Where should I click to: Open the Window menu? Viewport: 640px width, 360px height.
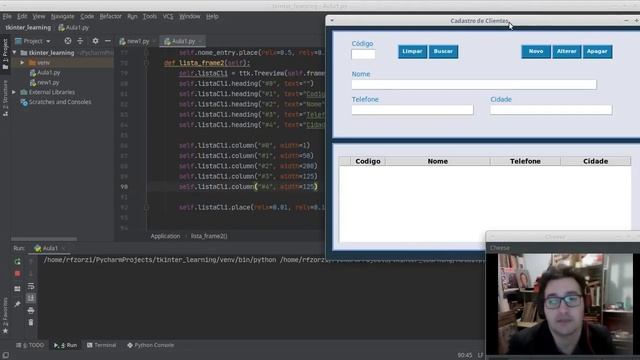click(x=190, y=16)
